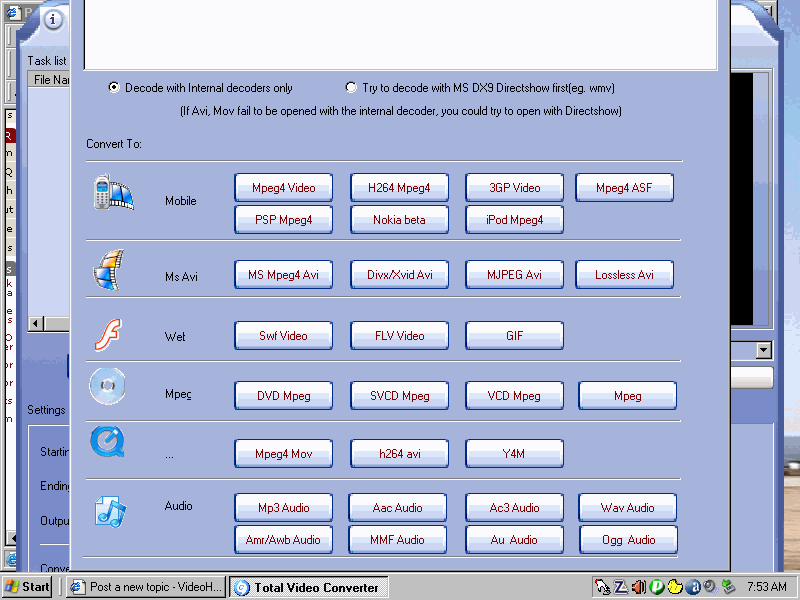Click the 'Ms Avi' category label
Viewport: 800px width, 600px height.
[181, 277]
